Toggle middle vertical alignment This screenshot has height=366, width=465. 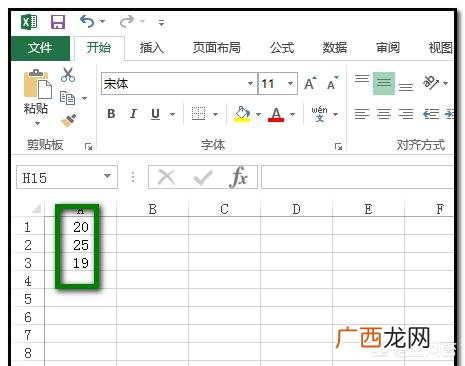(384, 83)
